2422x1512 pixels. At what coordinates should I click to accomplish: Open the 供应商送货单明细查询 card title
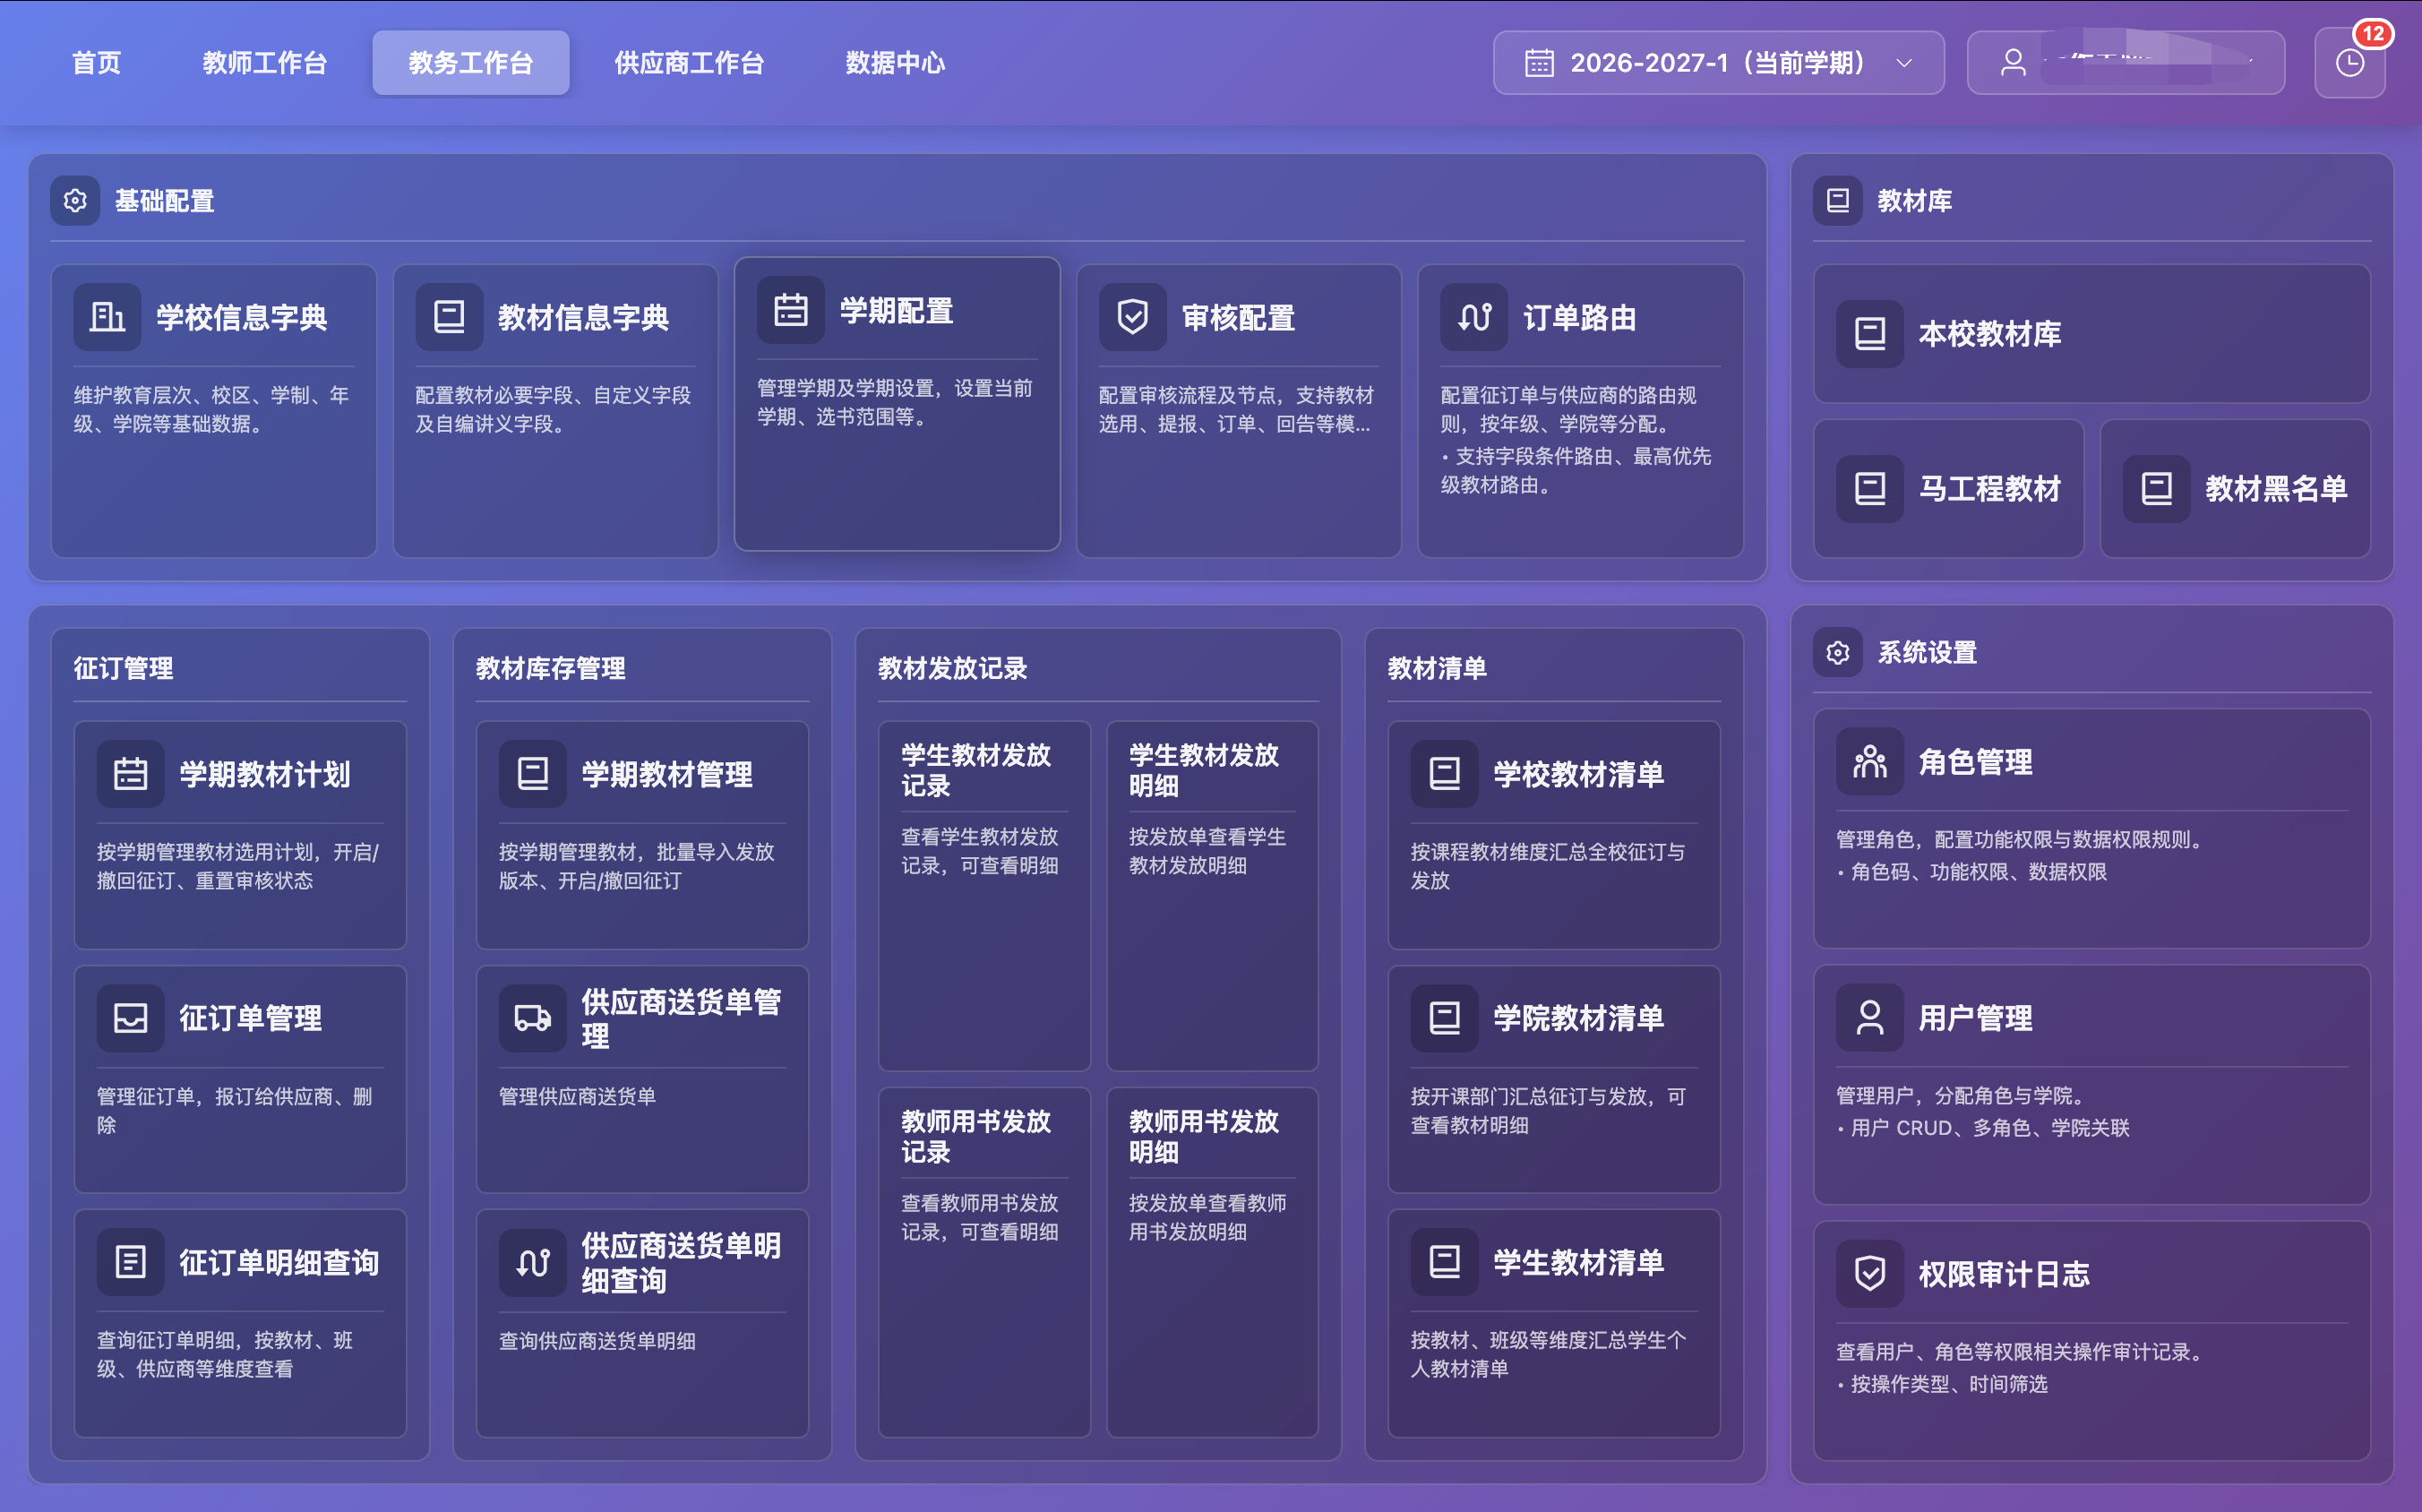[681, 1262]
